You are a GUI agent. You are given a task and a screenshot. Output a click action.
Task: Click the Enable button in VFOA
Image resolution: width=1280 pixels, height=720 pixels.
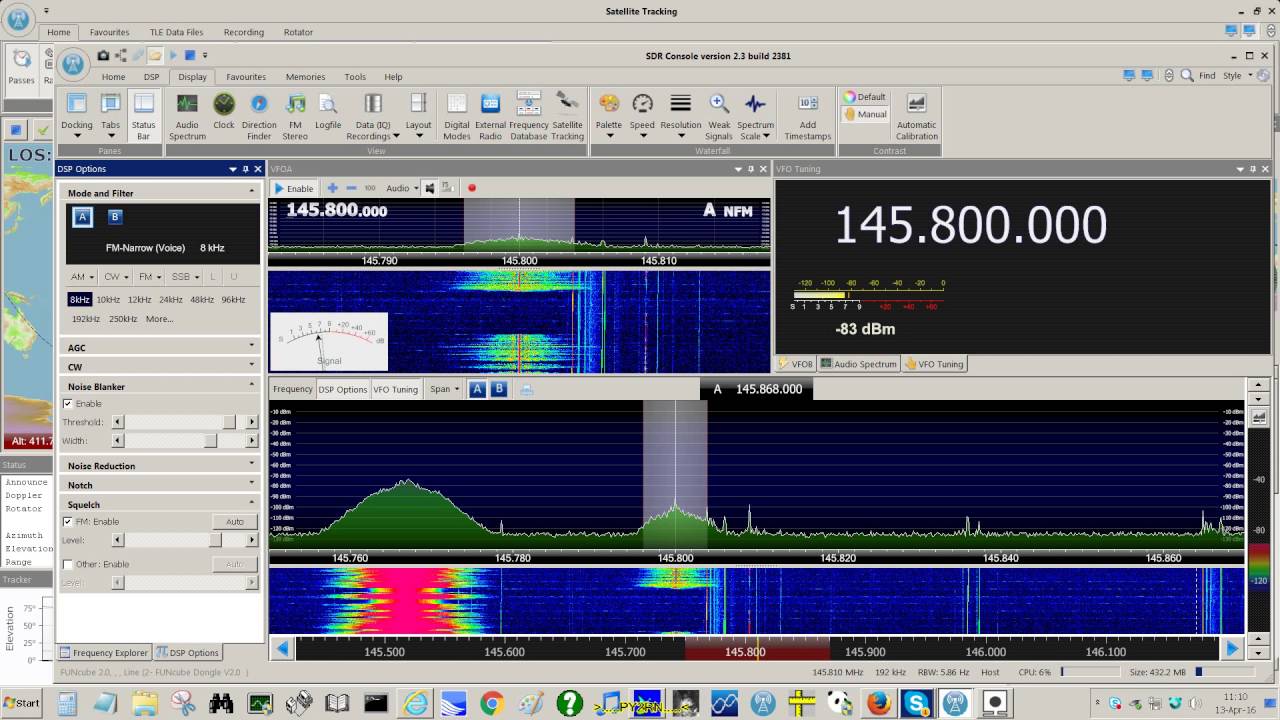(294, 188)
